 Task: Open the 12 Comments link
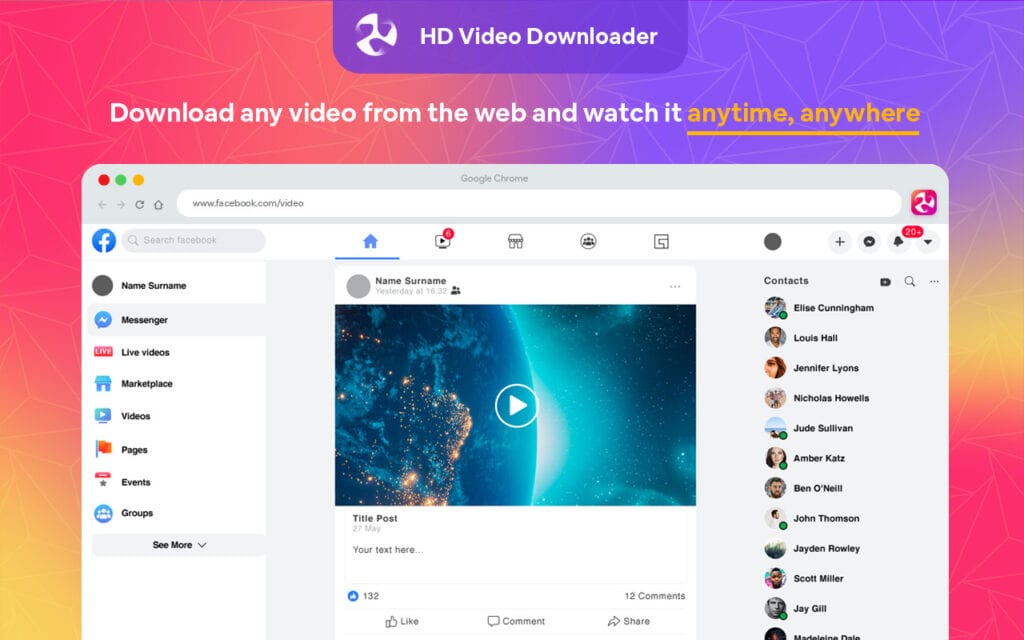(x=652, y=595)
